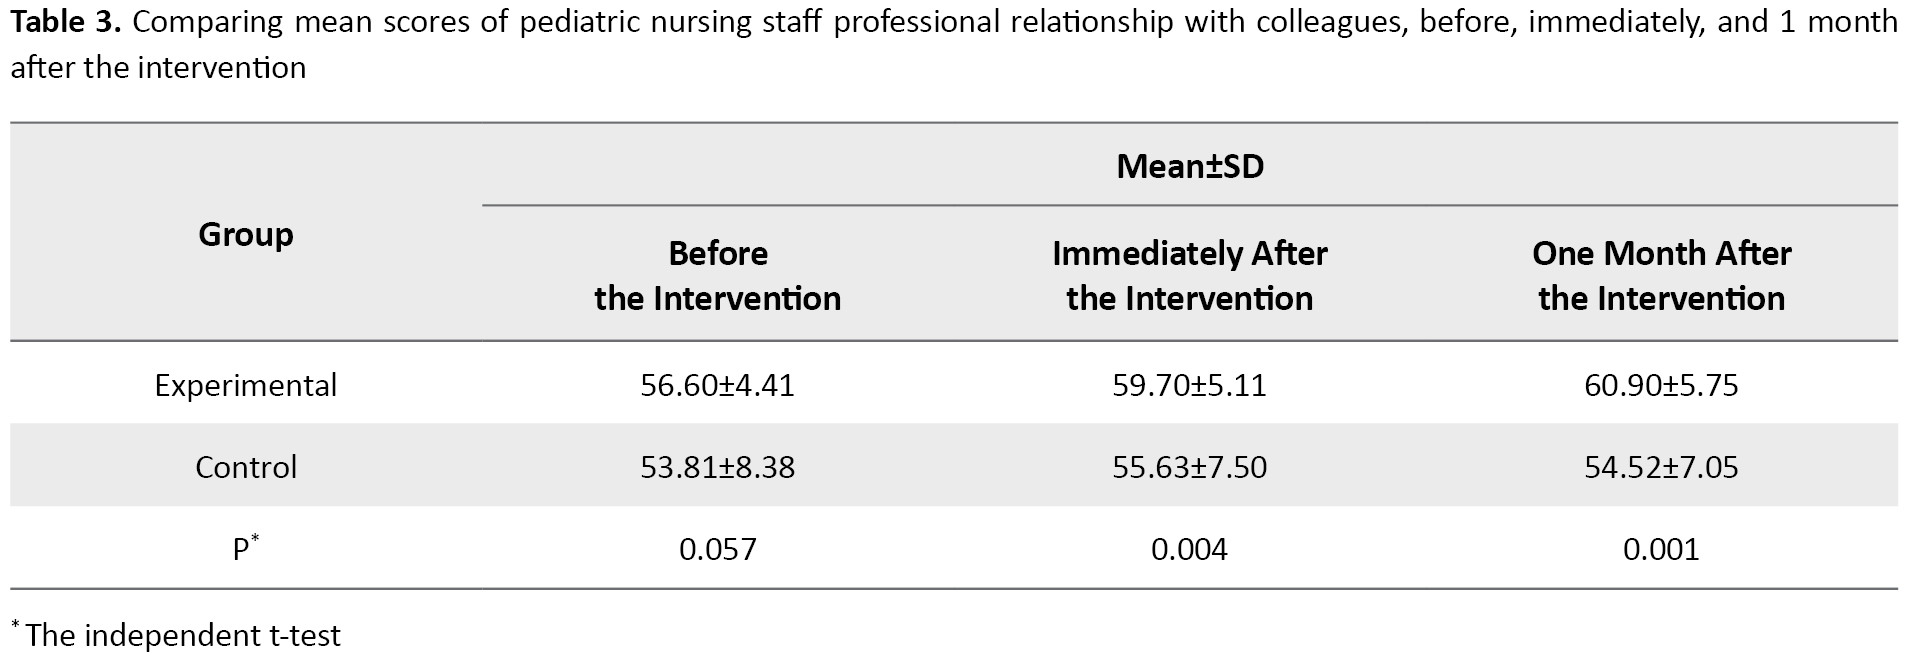Click the 55.63±7.50 cell

coord(1189,467)
